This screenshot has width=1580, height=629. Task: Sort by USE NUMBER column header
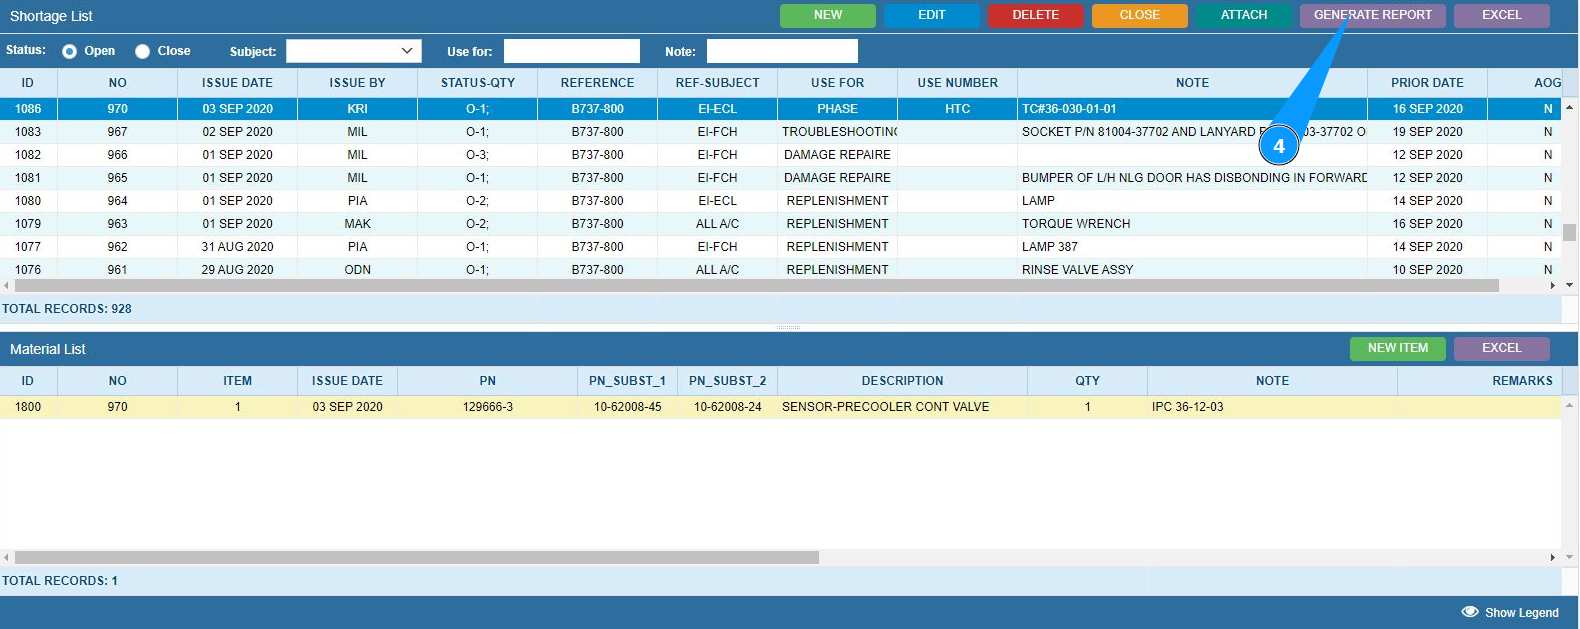coord(958,83)
